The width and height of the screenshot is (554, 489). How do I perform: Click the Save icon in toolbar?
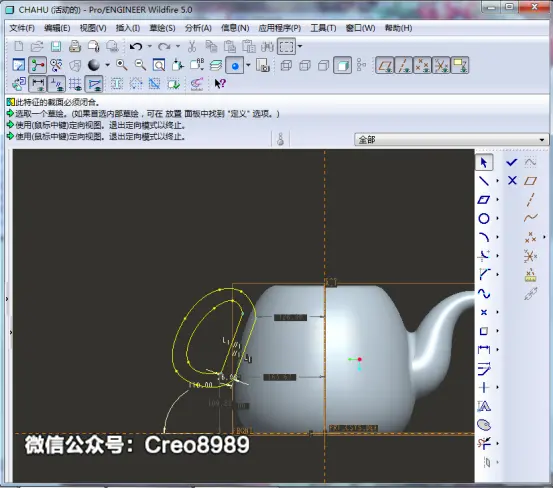point(56,46)
